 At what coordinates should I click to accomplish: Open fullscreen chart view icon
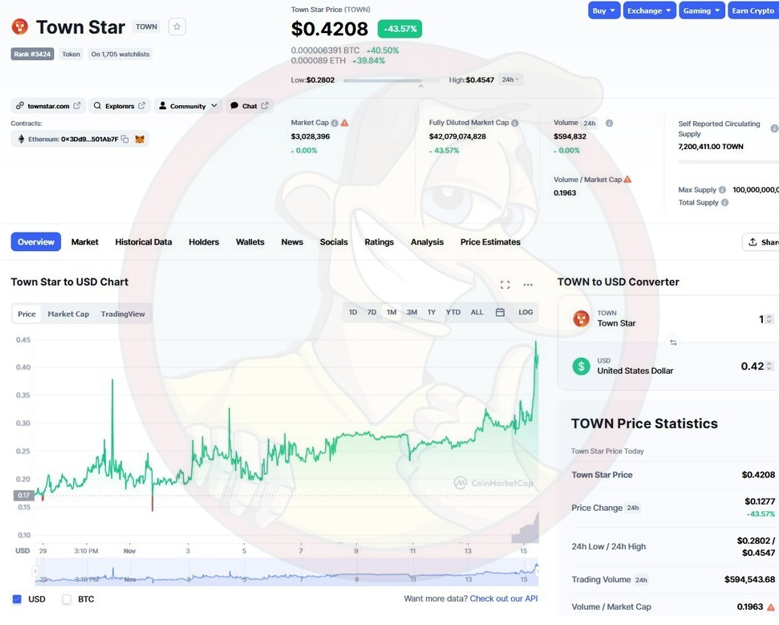(x=505, y=285)
